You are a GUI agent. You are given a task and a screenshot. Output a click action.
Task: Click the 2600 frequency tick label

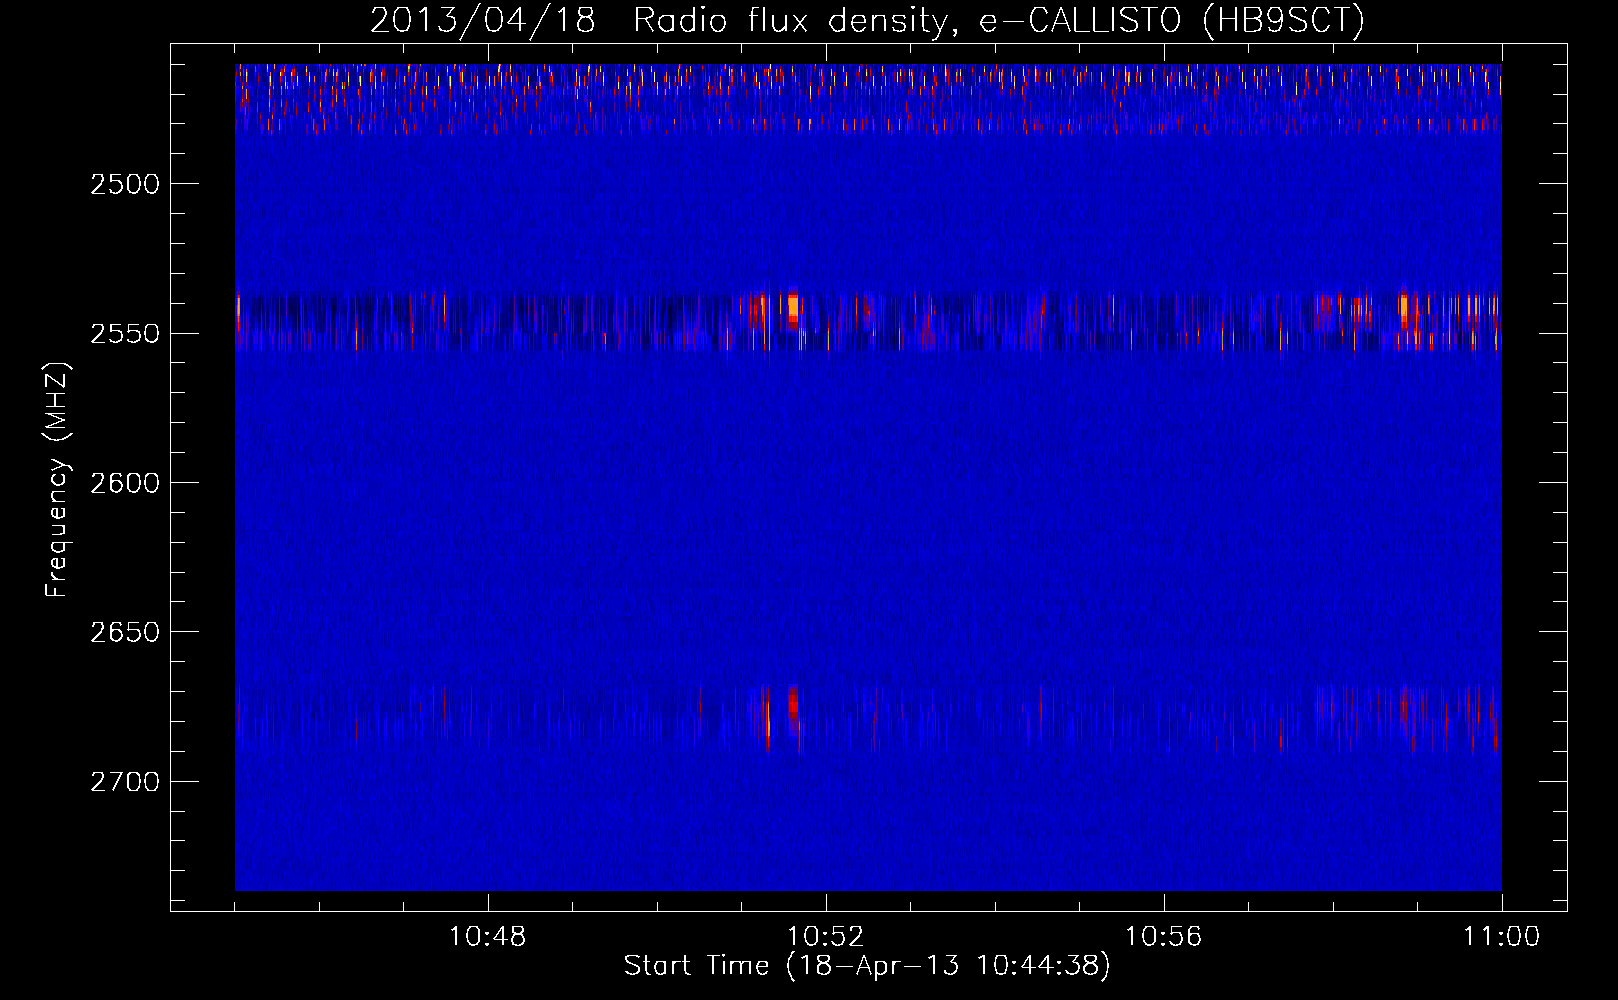[124, 483]
